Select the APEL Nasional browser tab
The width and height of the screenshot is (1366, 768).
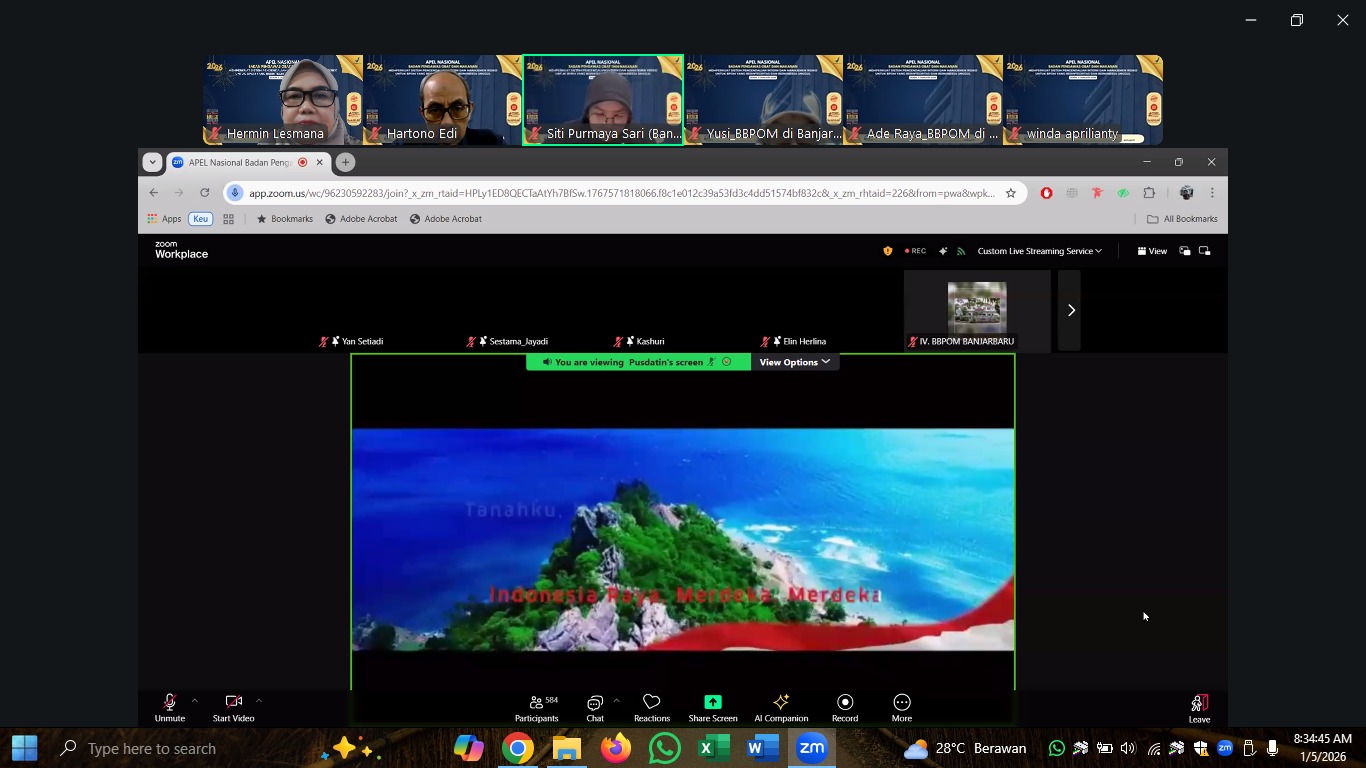click(x=240, y=162)
